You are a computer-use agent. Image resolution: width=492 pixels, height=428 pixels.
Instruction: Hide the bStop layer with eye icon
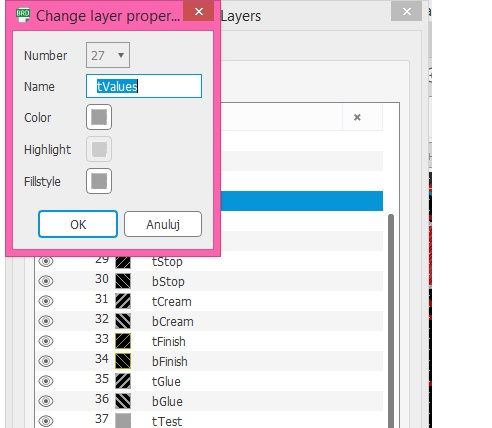pos(46,281)
